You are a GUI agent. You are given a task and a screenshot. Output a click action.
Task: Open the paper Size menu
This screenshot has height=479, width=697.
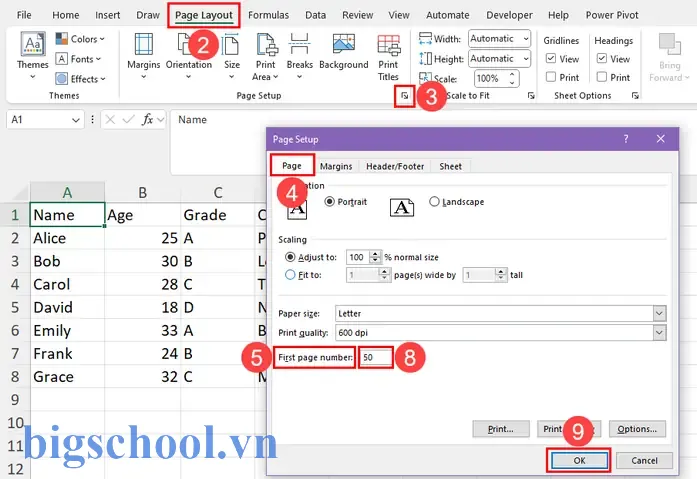pyautogui.click(x=232, y=56)
